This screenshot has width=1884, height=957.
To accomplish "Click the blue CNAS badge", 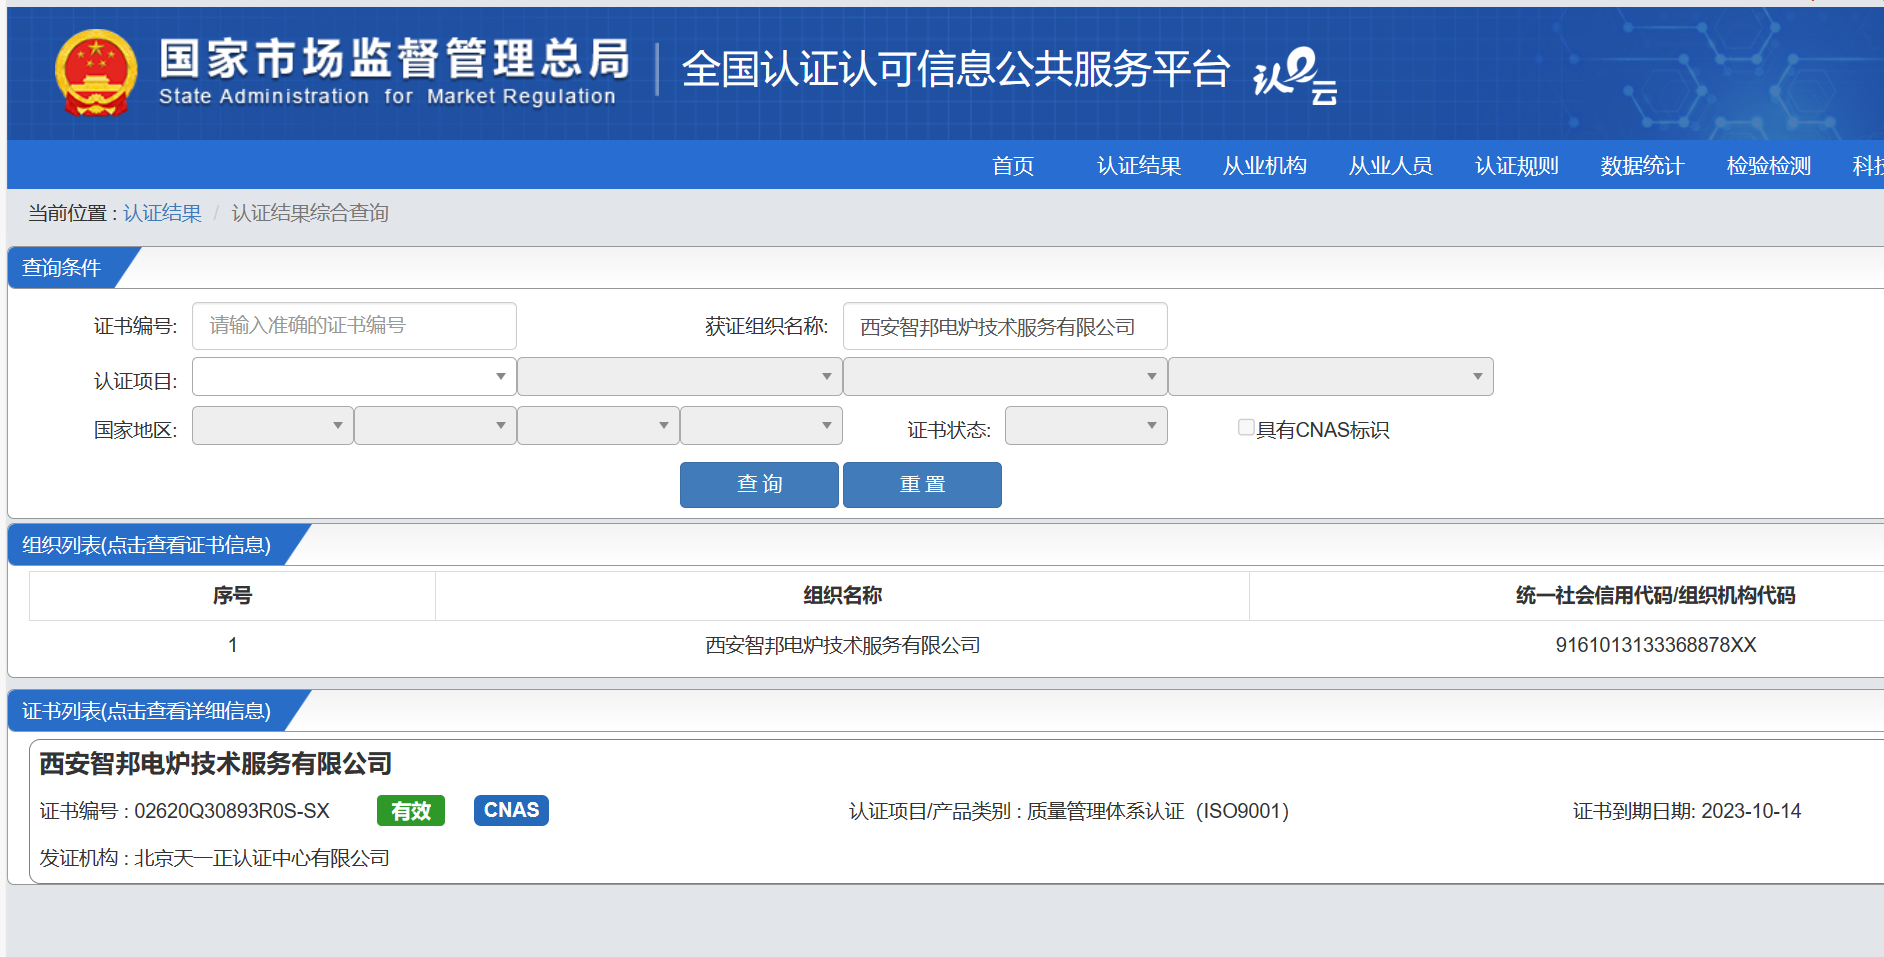I will [x=511, y=810].
